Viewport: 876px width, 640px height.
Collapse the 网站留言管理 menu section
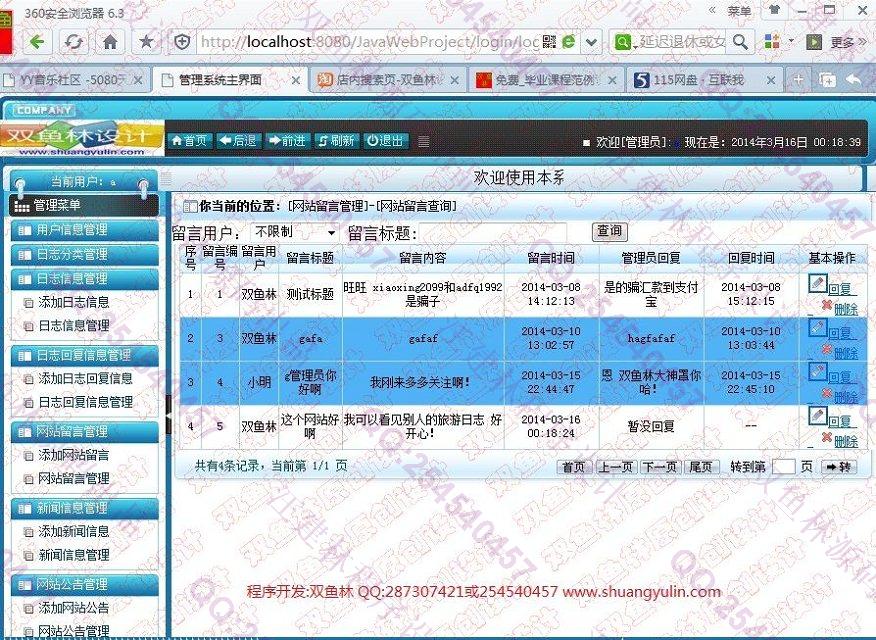84,432
